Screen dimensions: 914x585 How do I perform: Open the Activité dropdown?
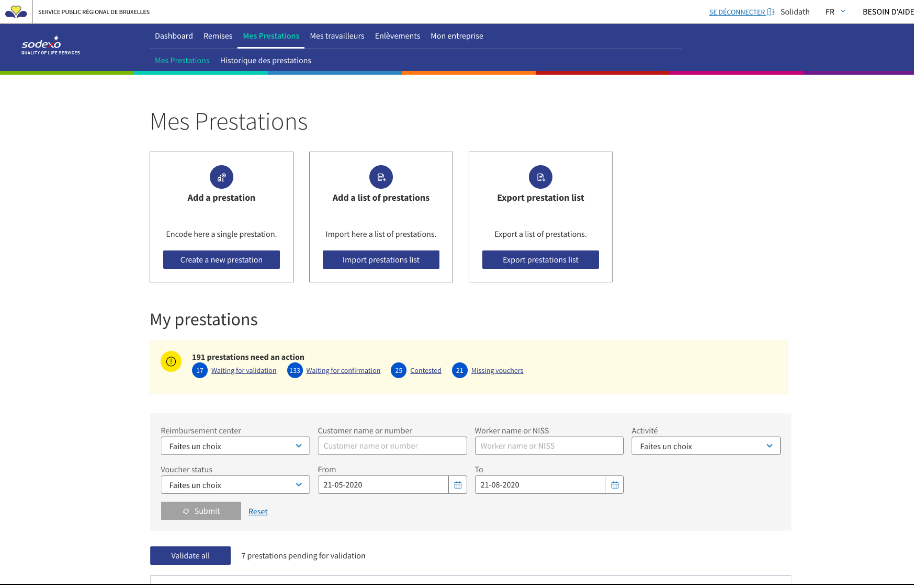tap(706, 446)
